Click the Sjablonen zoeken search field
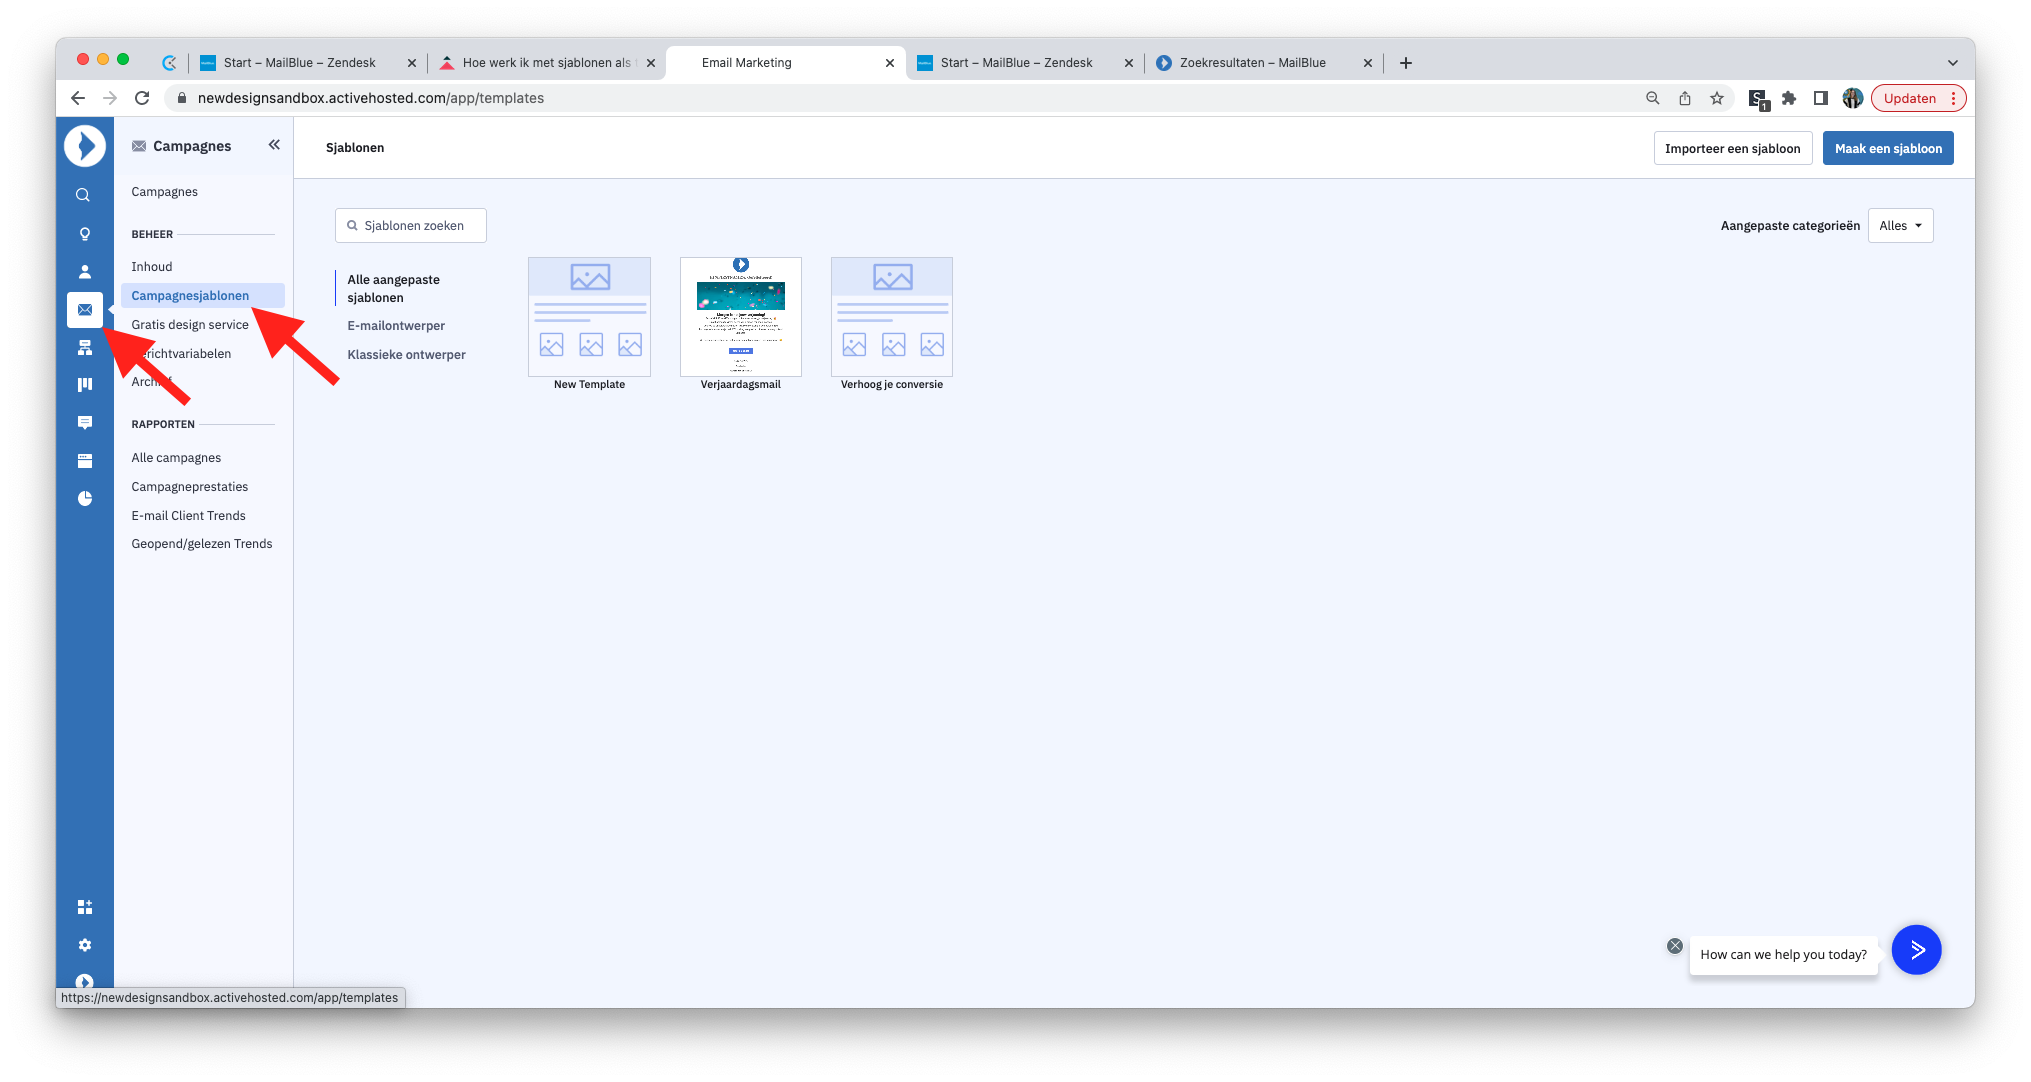The height and width of the screenshot is (1082, 2031). pos(411,226)
